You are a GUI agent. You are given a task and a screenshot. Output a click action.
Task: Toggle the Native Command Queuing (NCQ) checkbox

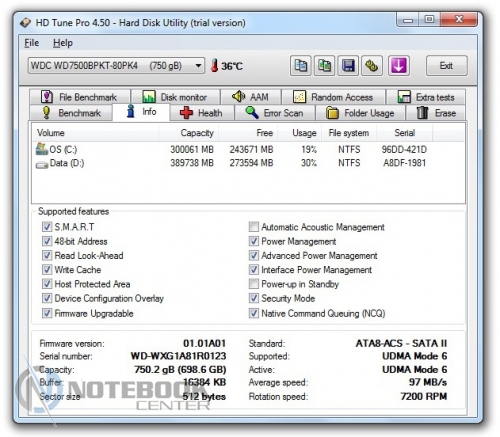[x=254, y=313]
